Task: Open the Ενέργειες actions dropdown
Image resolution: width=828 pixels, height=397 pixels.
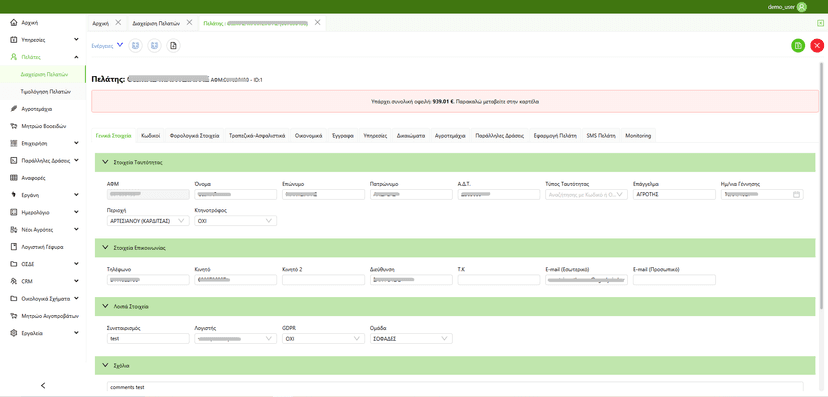Action: [107, 46]
